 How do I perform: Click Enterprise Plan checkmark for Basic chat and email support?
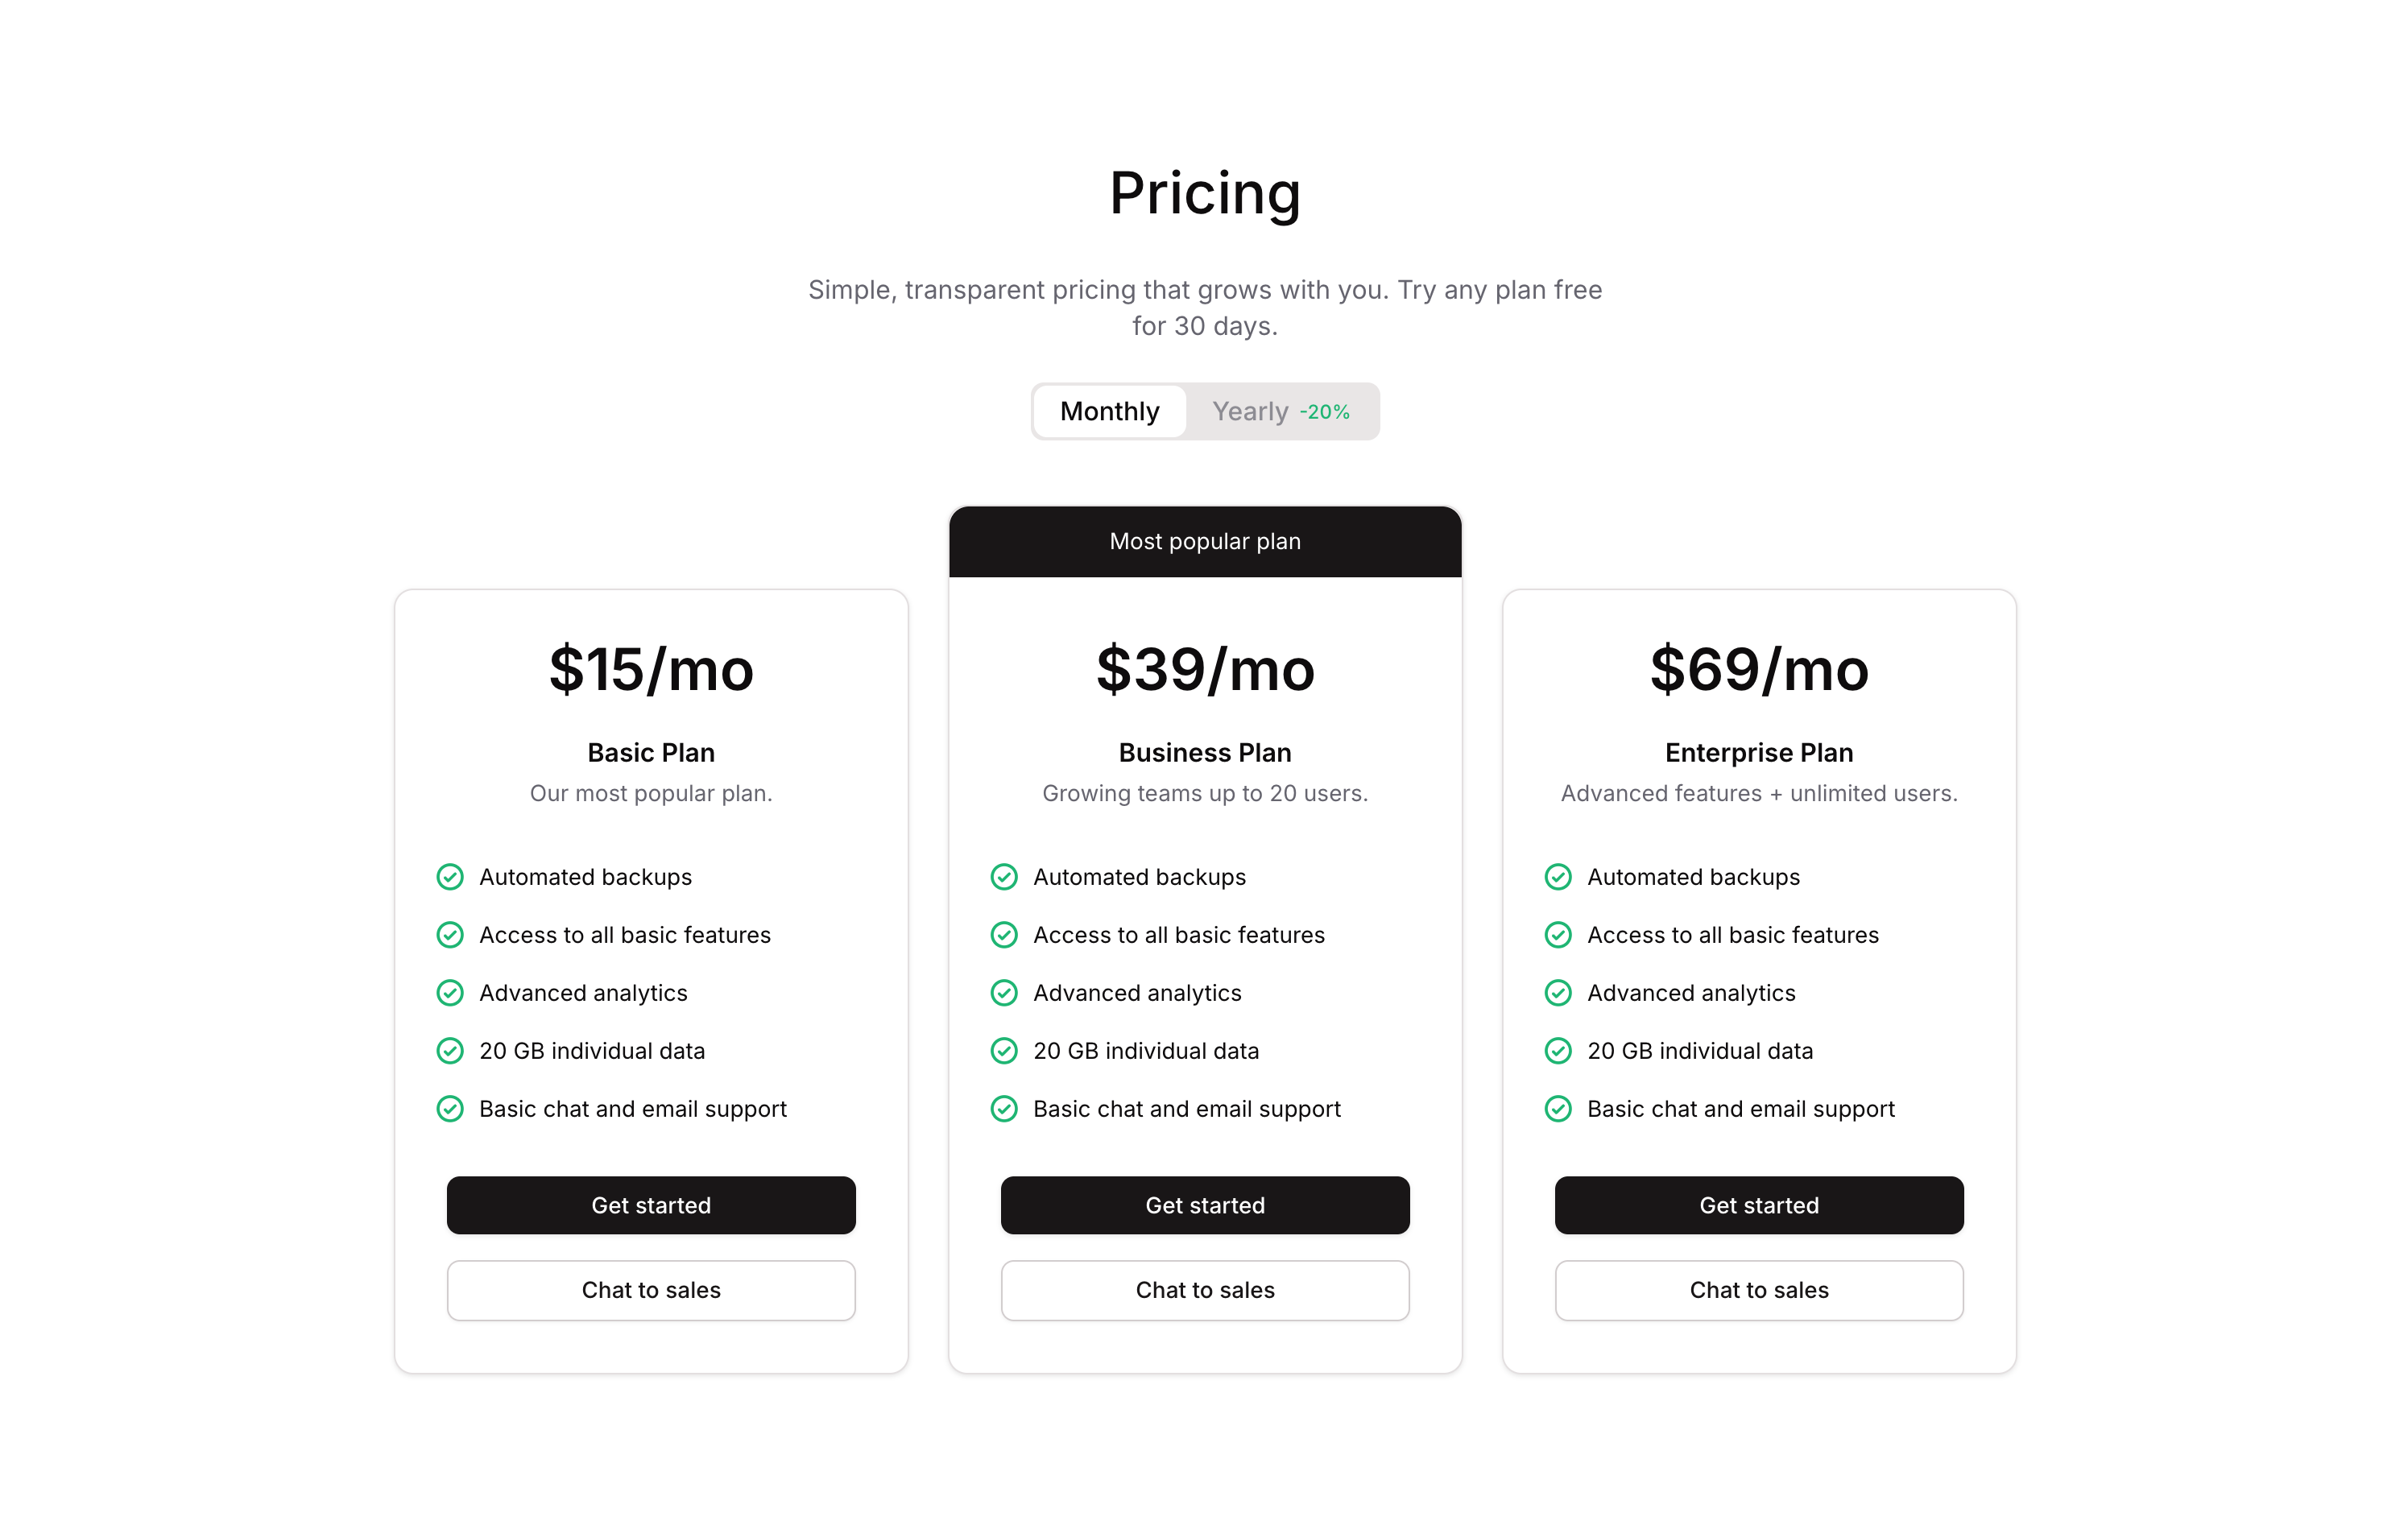[x=1558, y=1109]
